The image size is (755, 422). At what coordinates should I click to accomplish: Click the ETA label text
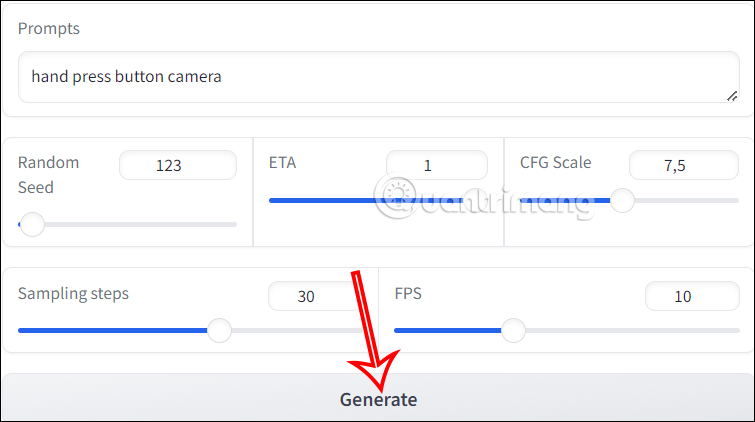pyautogui.click(x=283, y=162)
